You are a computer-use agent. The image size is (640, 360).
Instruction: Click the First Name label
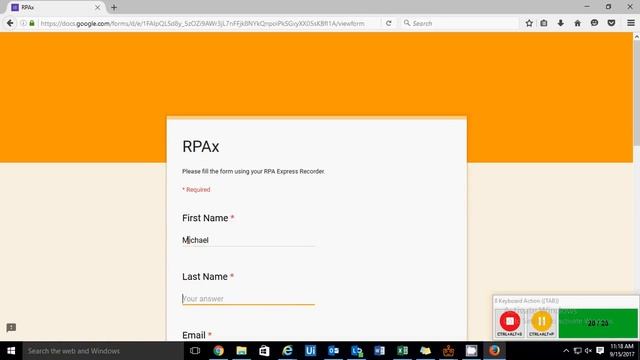(x=205, y=218)
